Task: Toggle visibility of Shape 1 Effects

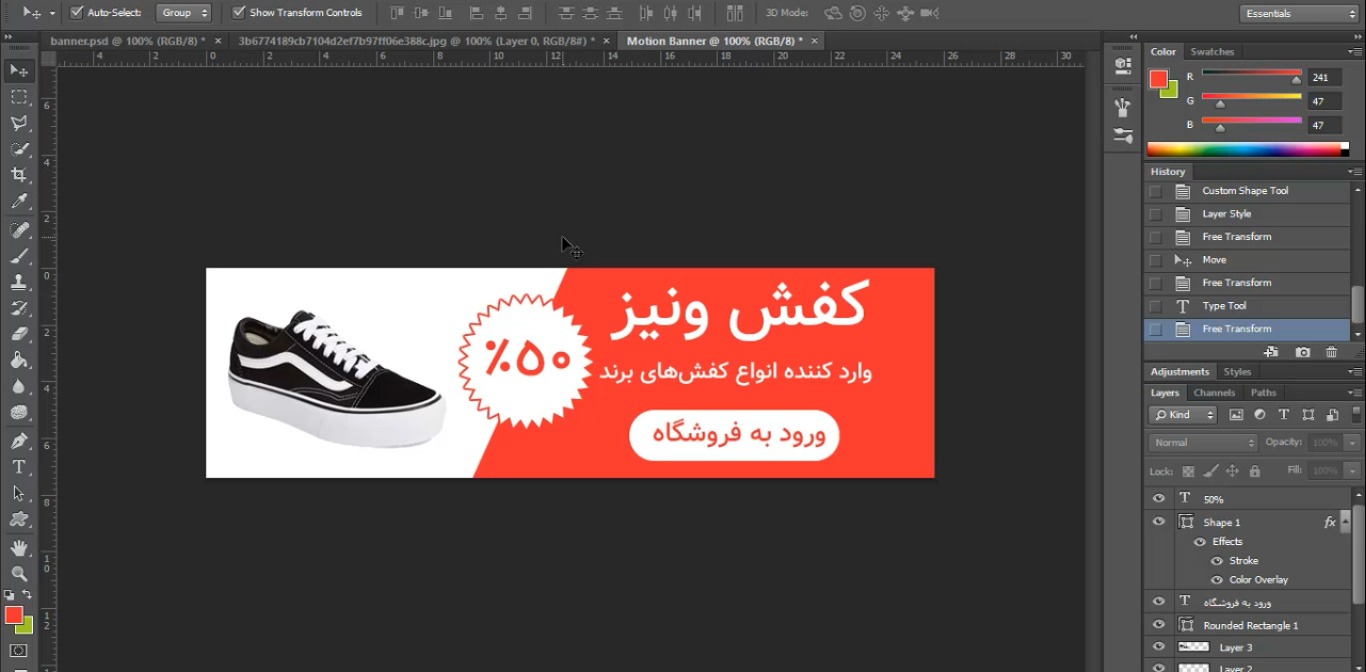Action: 1200,542
